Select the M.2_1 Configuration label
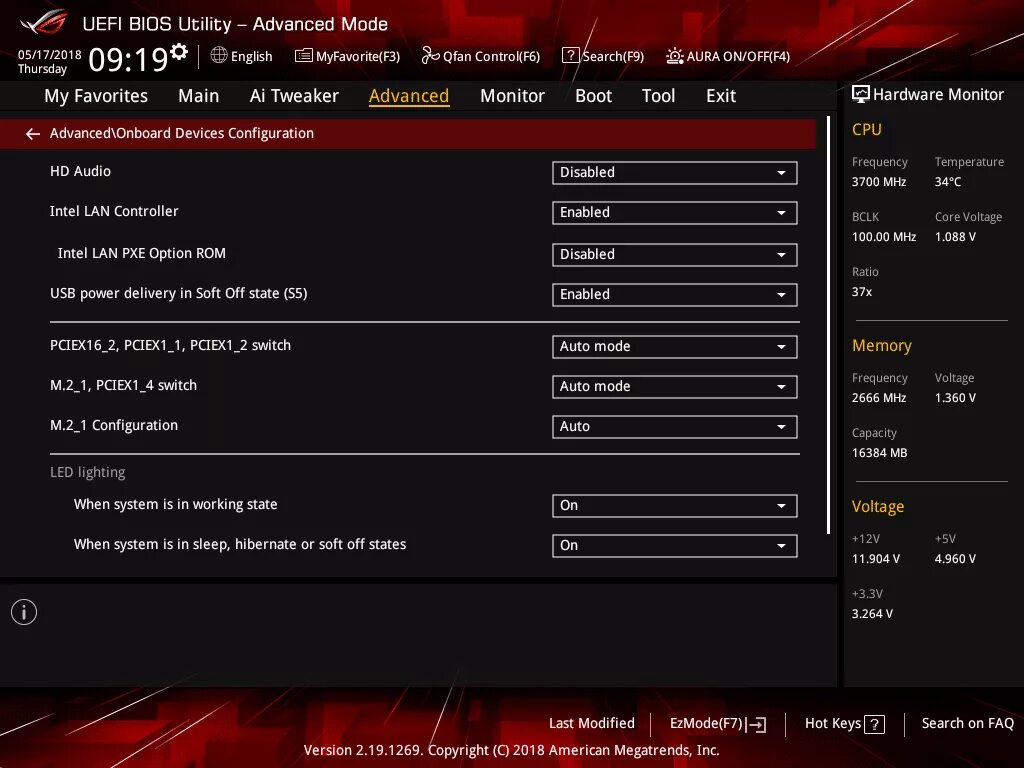Screen dimensions: 1024x768 click(x=114, y=425)
